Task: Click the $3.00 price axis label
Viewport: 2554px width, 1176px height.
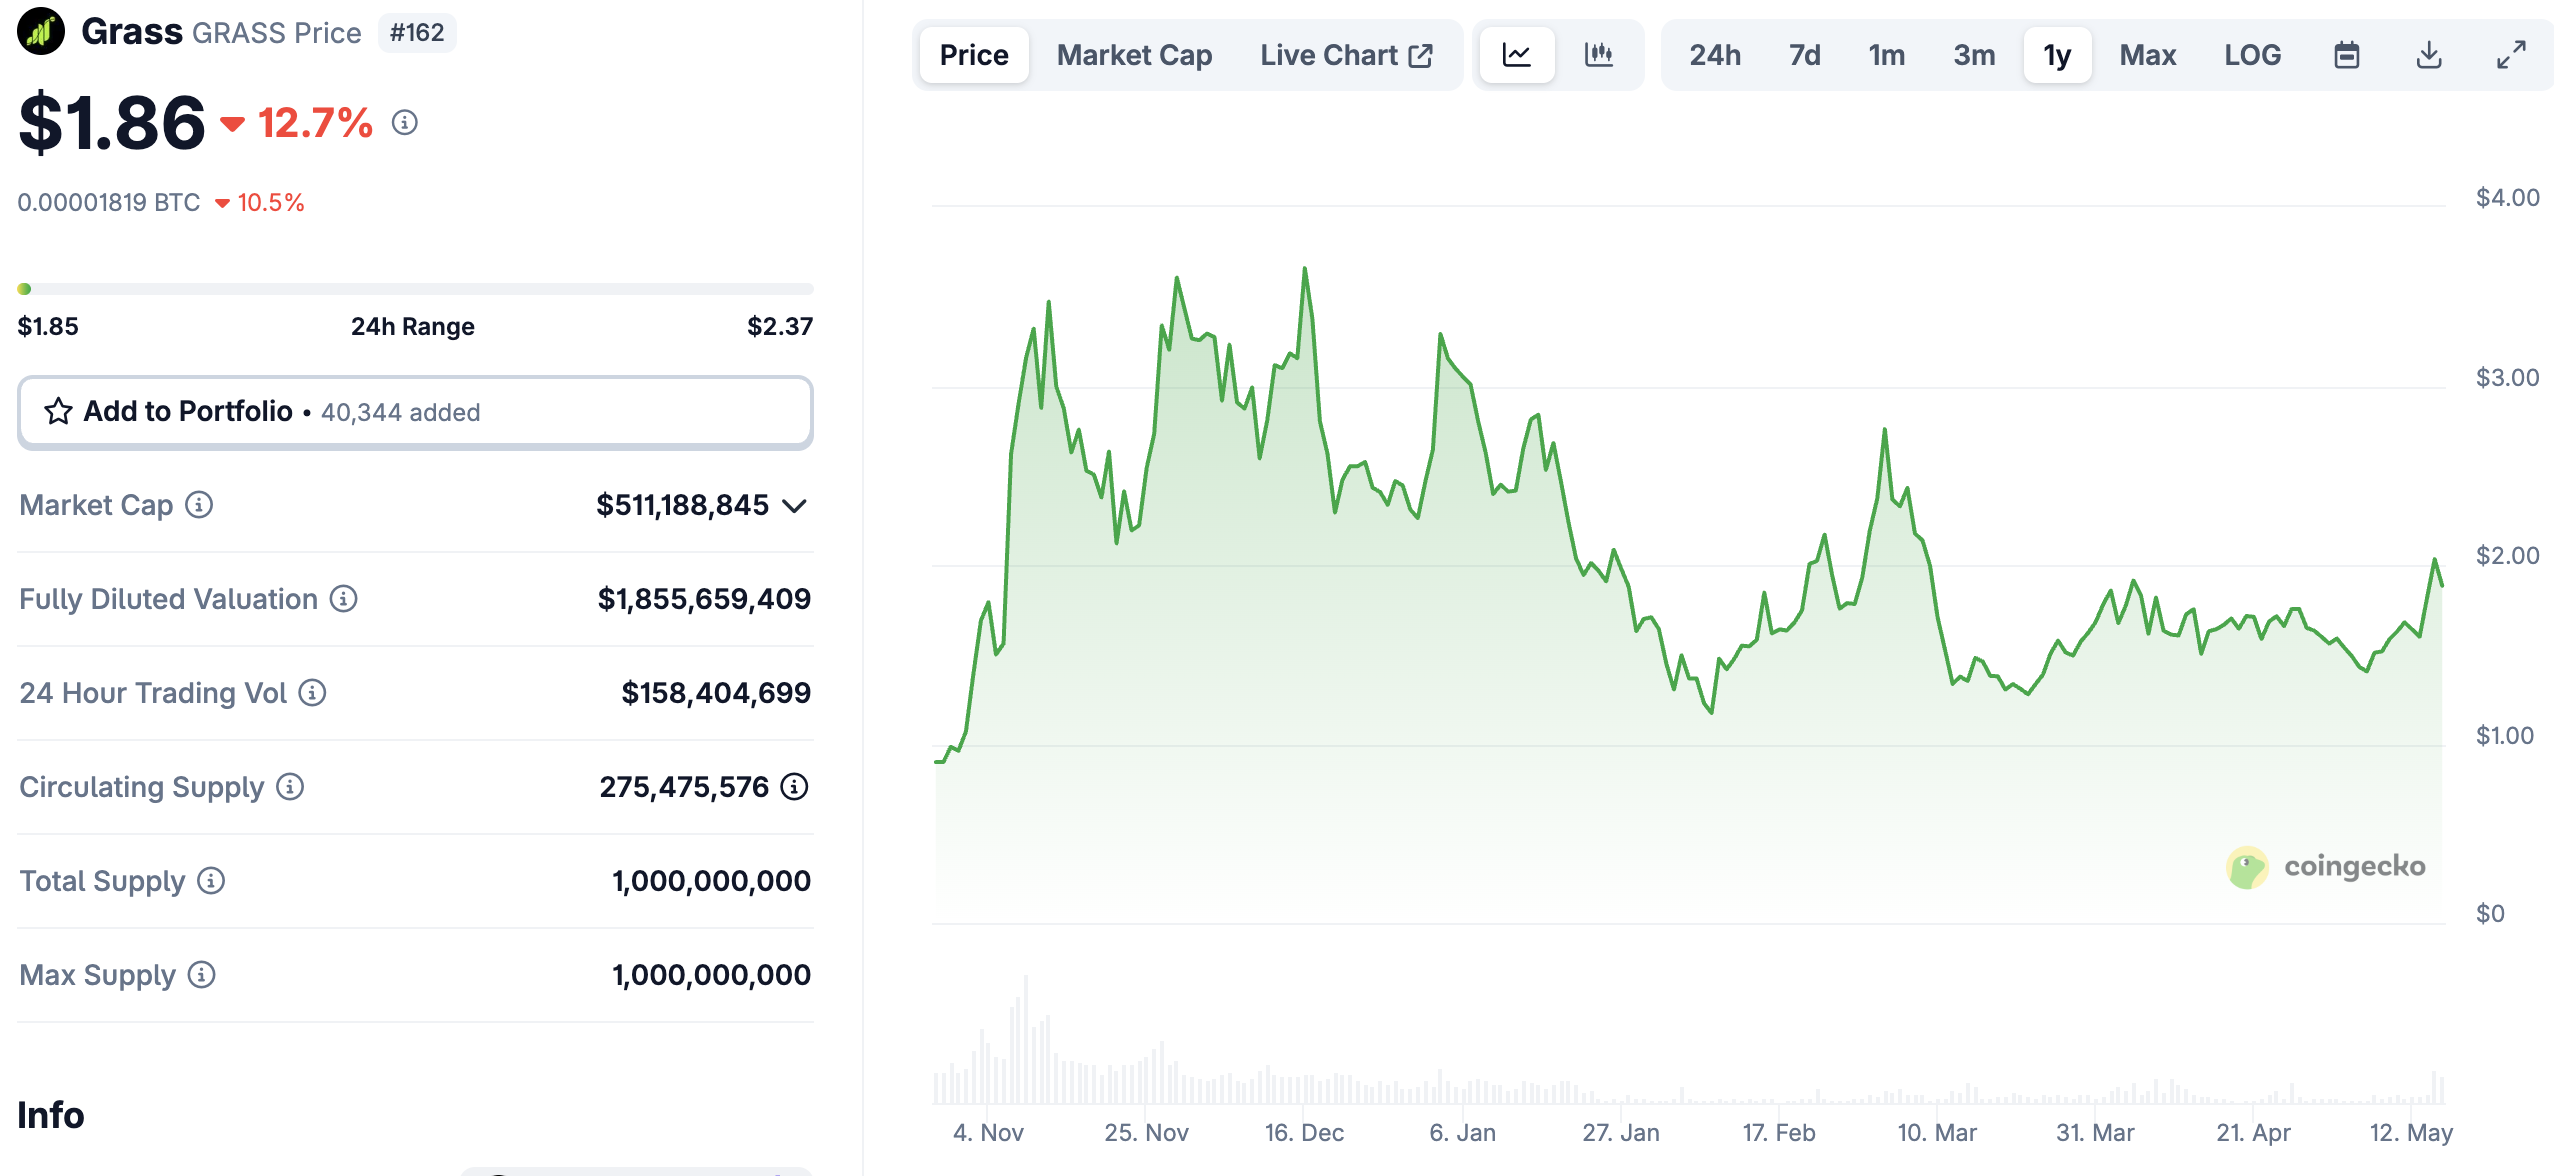Action: pyautogui.click(x=2507, y=378)
